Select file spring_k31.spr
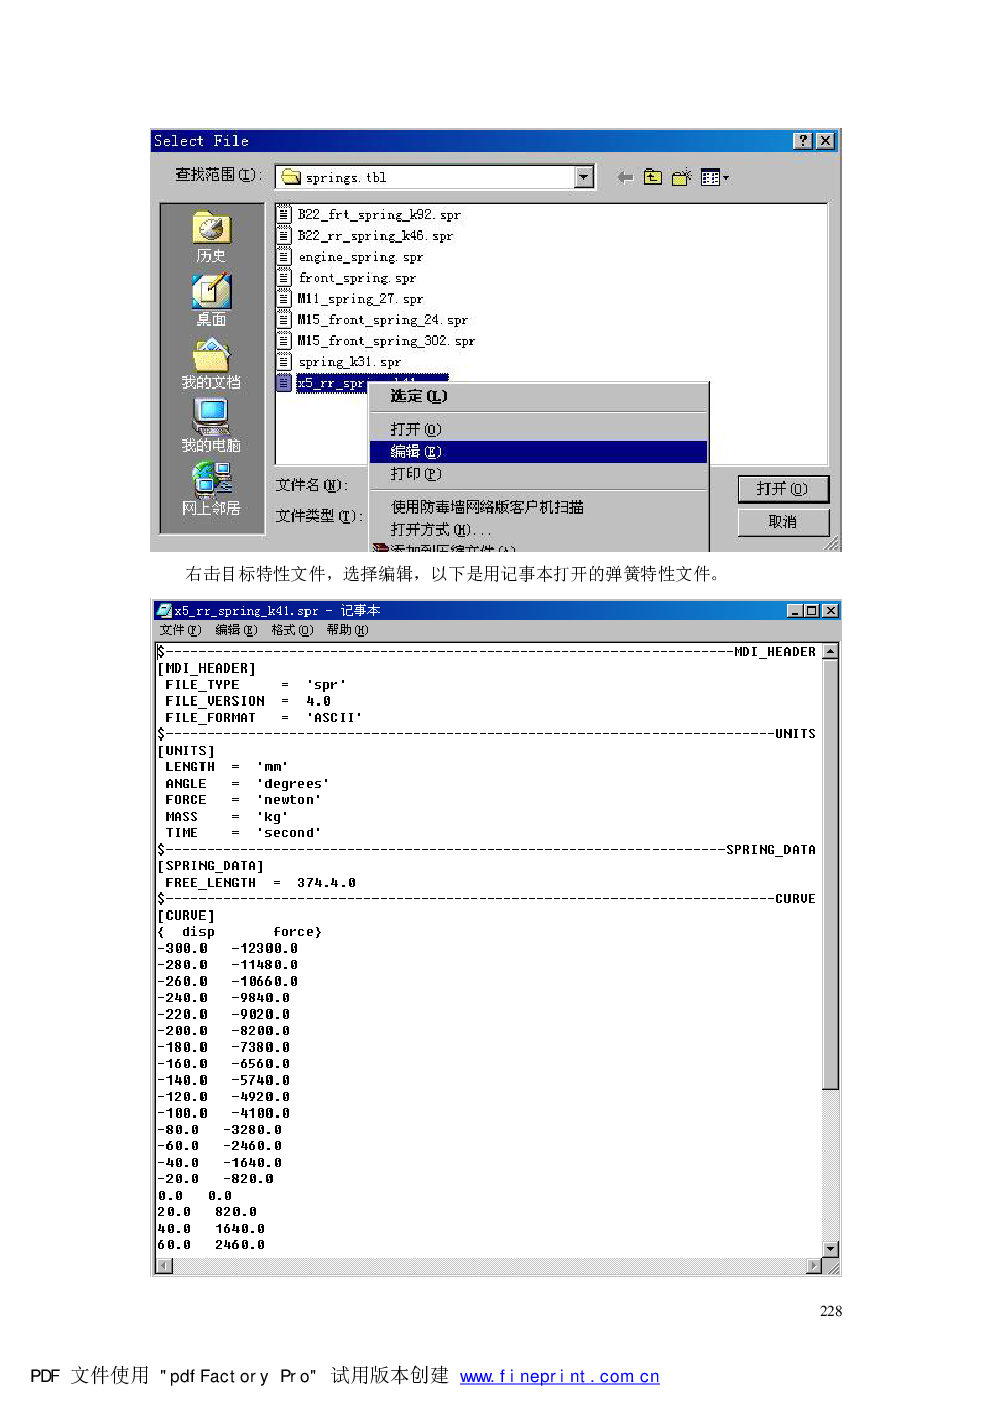Image resolution: width=992 pixels, height=1402 pixels. pos(339,361)
